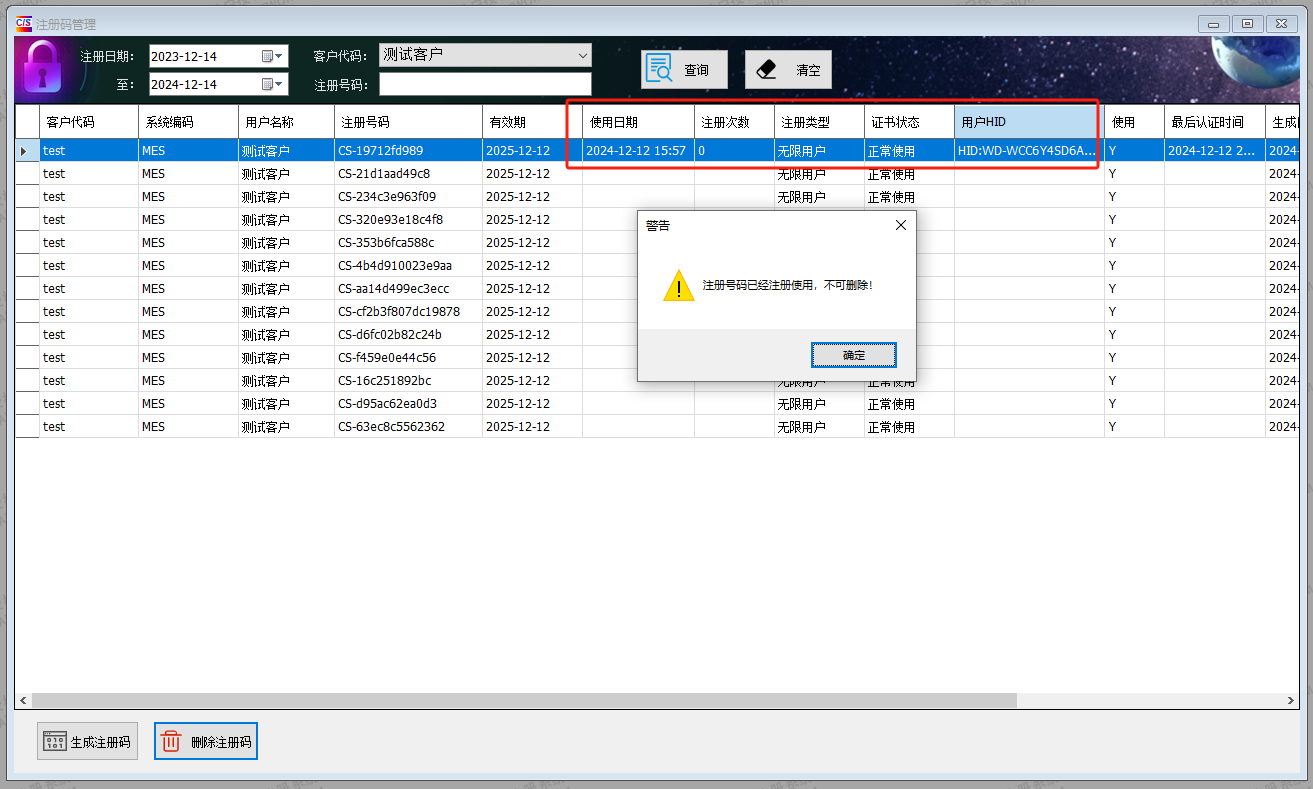Sort by 客户代码 column header

click(88, 122)
